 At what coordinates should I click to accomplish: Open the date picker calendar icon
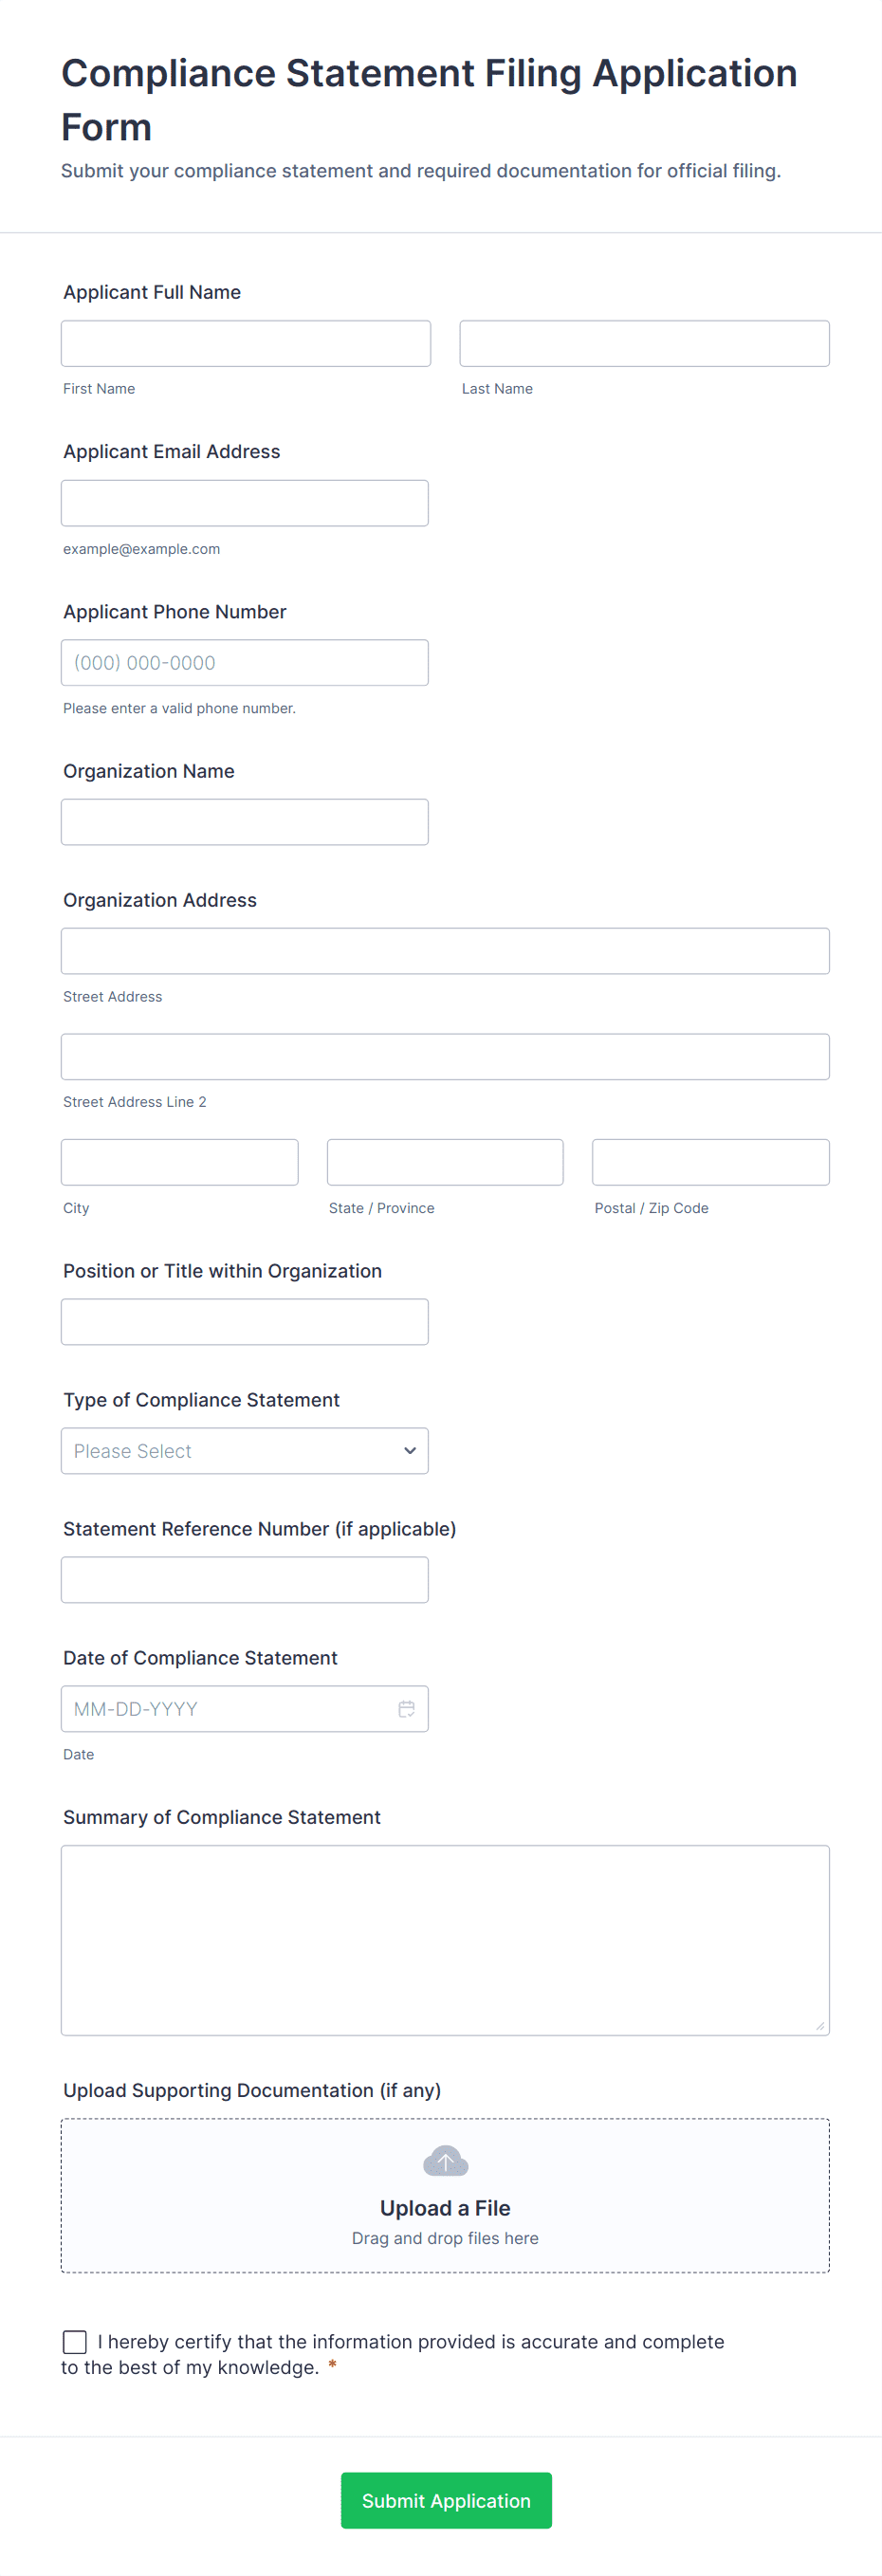pyautogui.click(x=406, y=1708)
